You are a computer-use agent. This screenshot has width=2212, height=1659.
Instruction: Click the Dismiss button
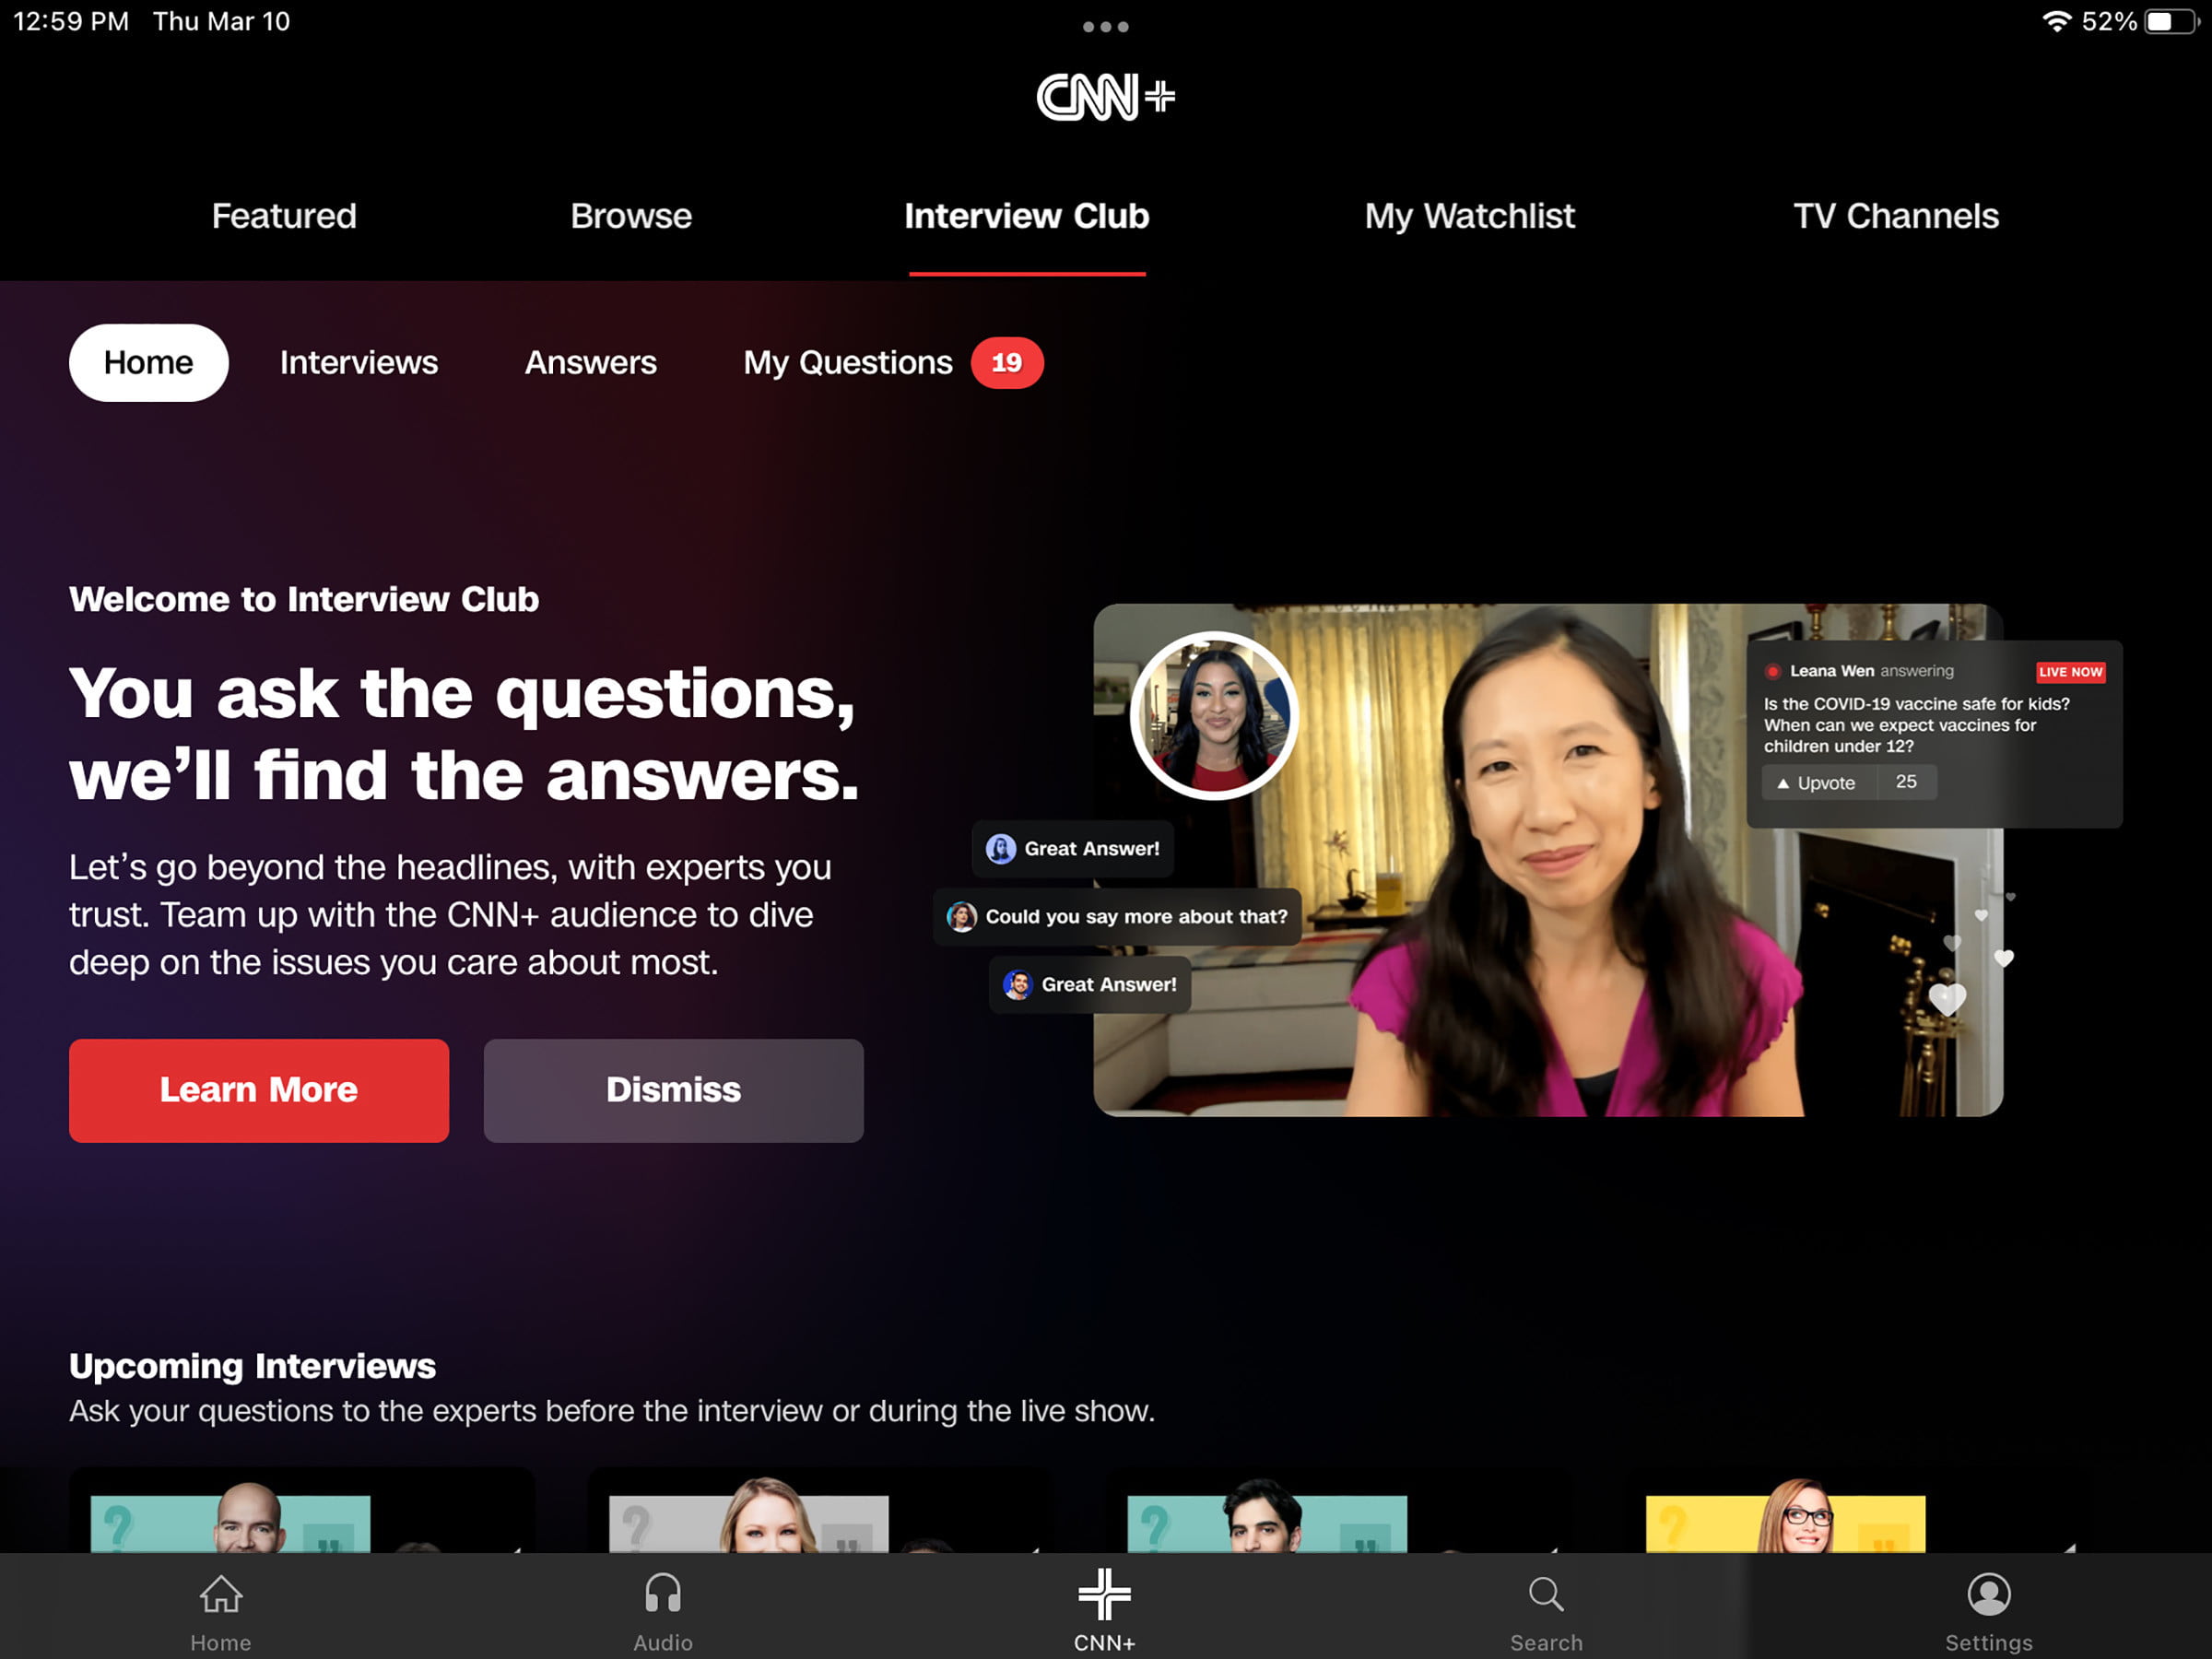[674, 1090]
